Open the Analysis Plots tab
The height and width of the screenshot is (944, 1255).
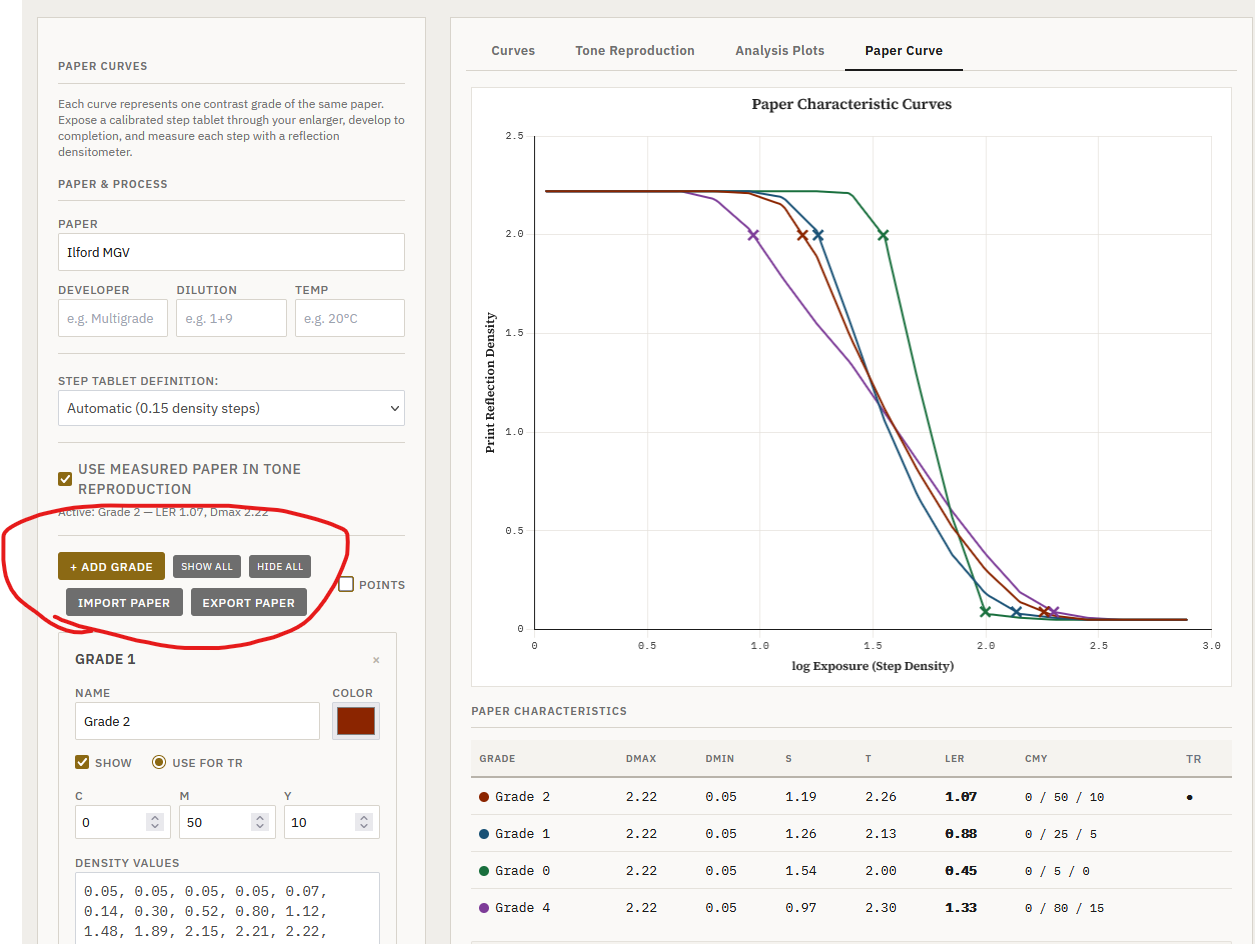click(779, 51)
